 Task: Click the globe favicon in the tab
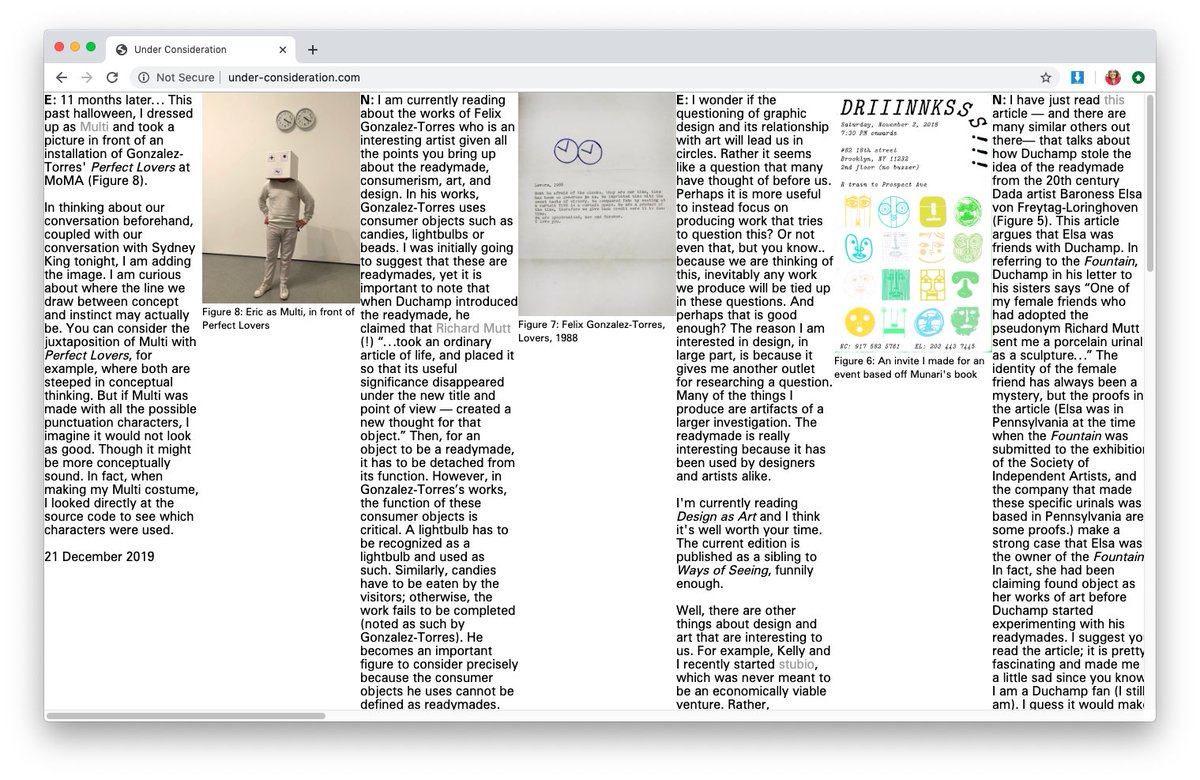pos(122,49)
